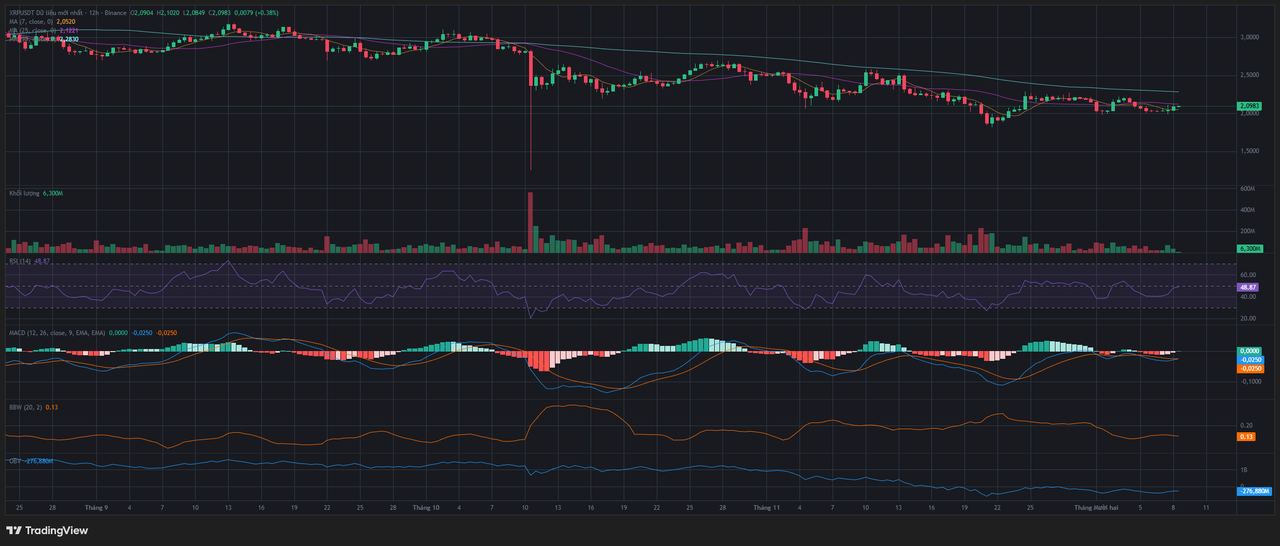Click the current price label 2,0983 on scale
This screenshot has height=546, width=1280.
[1250, 105]
